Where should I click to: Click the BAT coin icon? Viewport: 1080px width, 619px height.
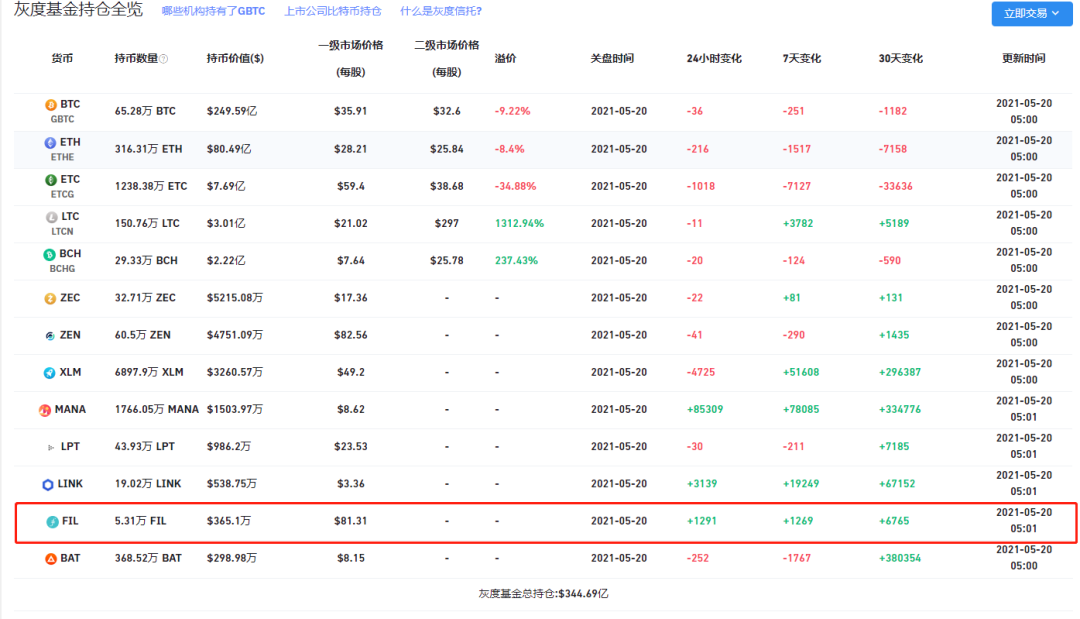[51, 559]
